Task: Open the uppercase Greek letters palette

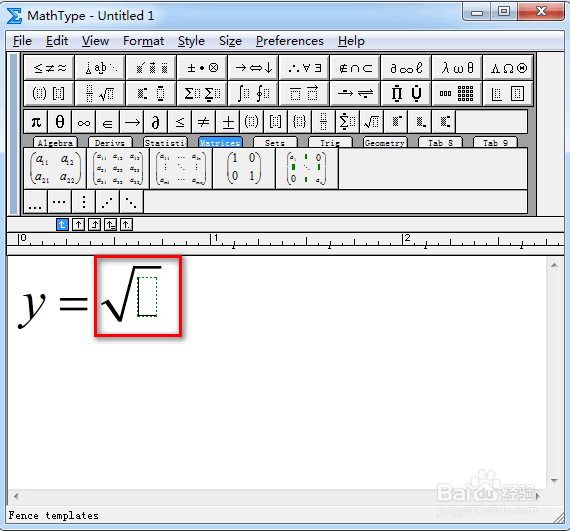Action: [x=508, y=68]
